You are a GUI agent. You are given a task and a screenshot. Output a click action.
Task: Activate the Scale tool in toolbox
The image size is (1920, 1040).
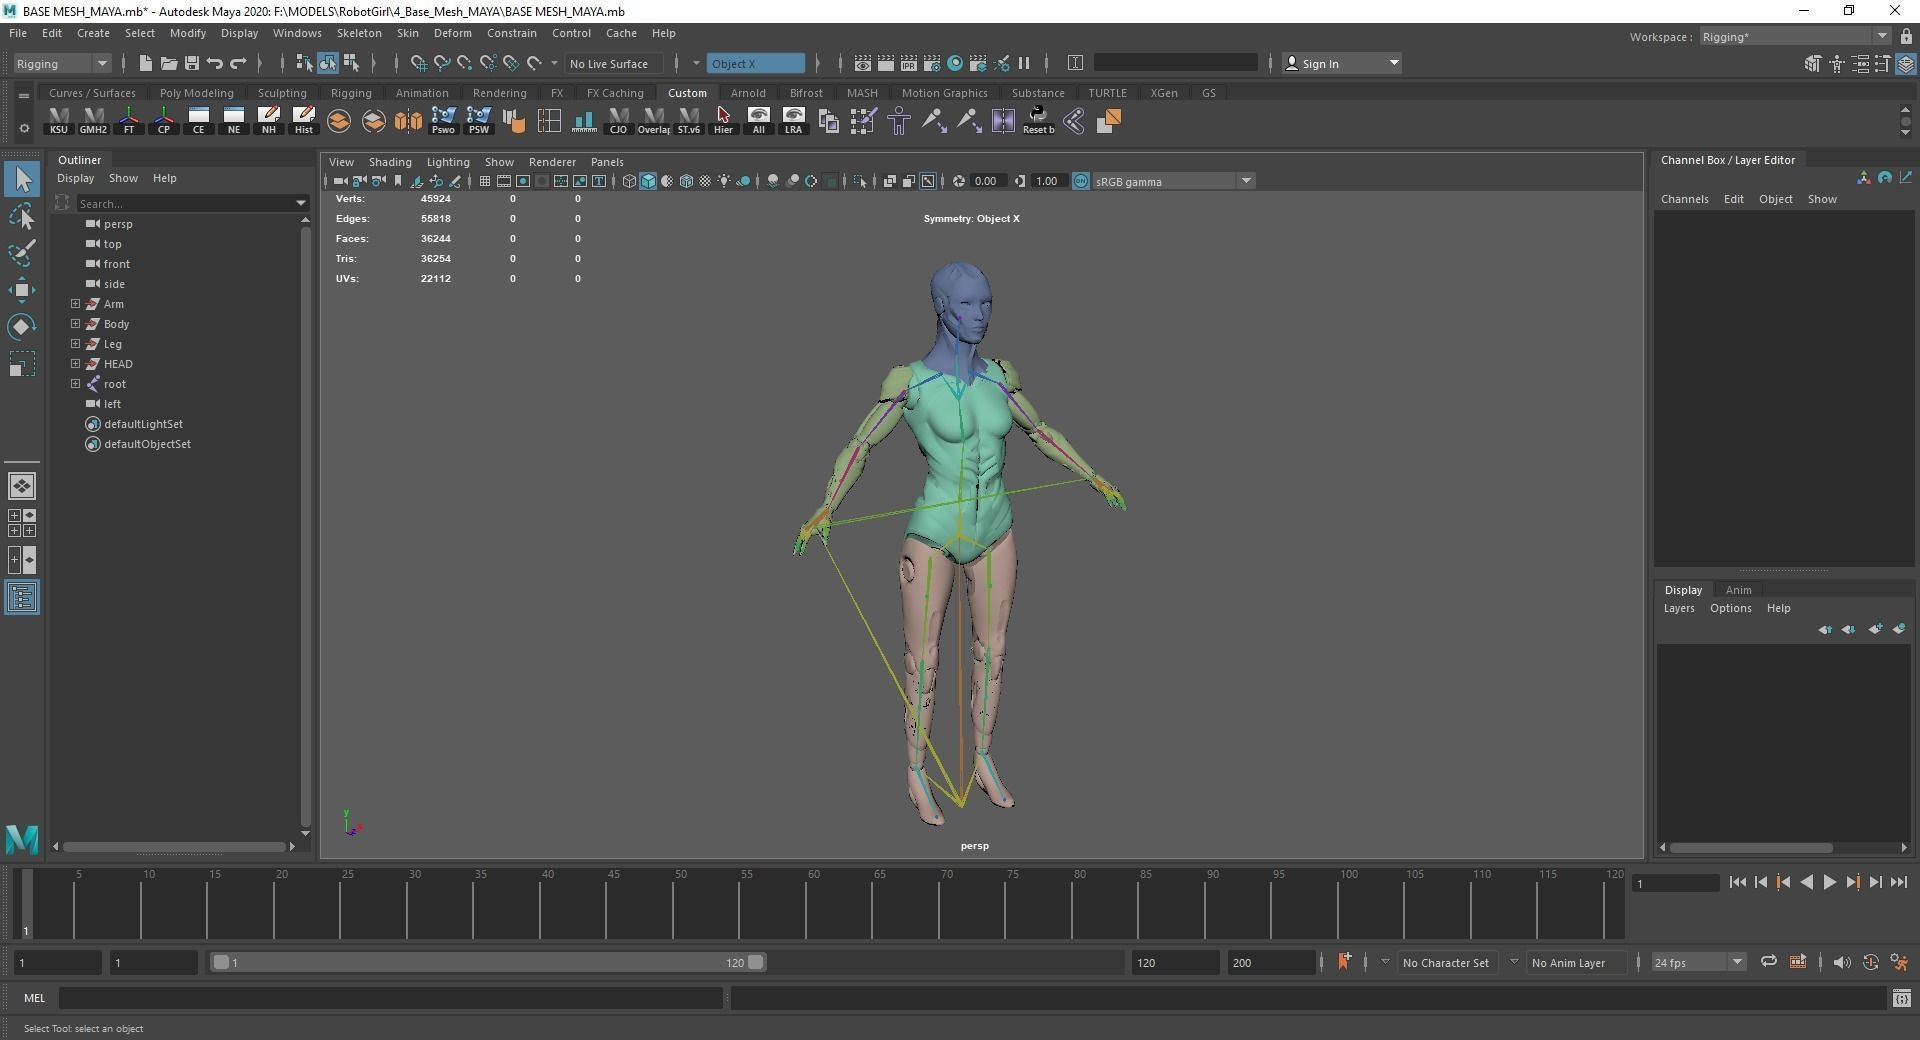22,364
